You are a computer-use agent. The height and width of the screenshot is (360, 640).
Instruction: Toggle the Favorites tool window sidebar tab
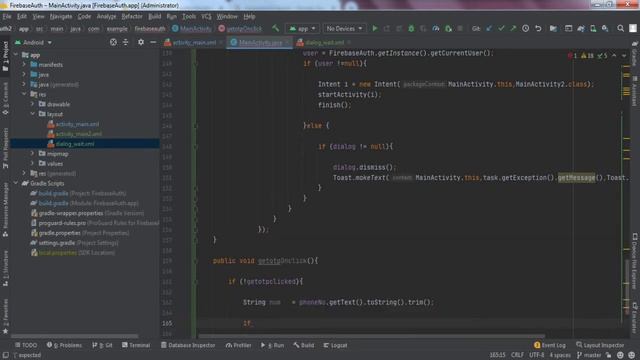pyautogui.click(x=5, y=316)
